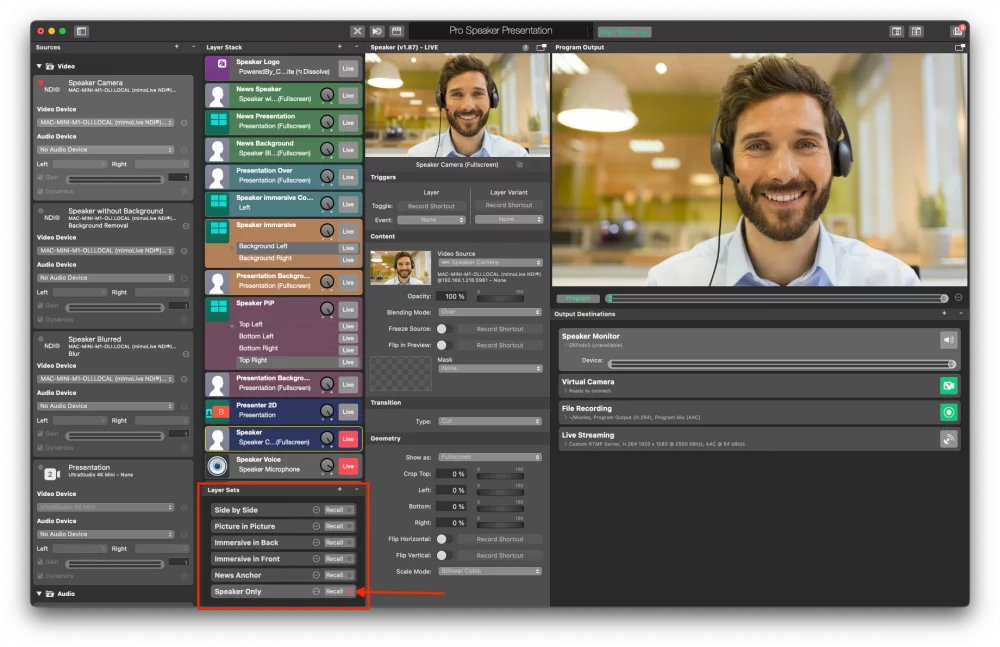The image size is (1000, 647).
Task: Start Live Streaming with its broadcast icon
Action: [x=948, y=439]
